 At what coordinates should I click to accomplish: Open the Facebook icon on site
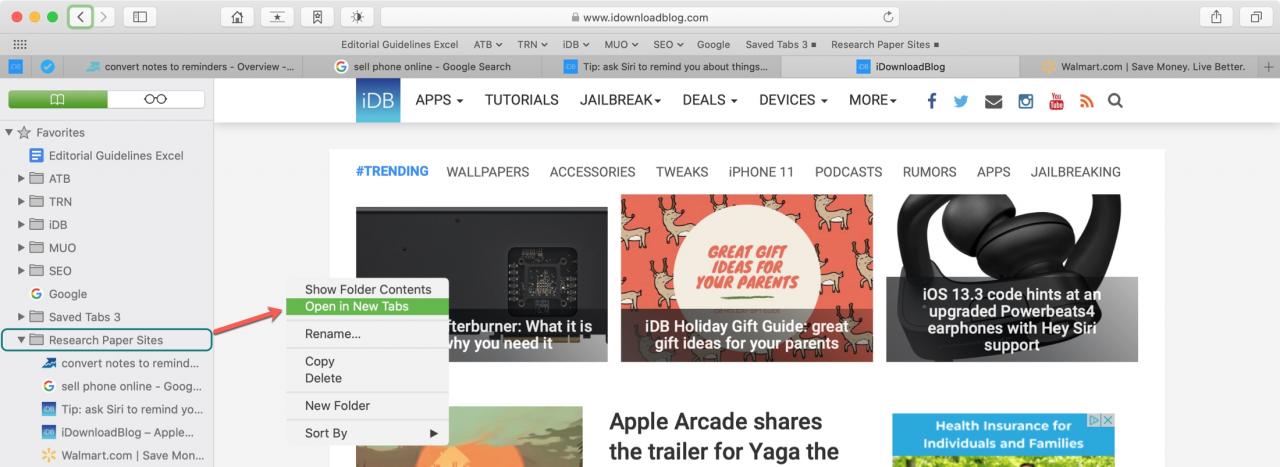pos(932,101)
